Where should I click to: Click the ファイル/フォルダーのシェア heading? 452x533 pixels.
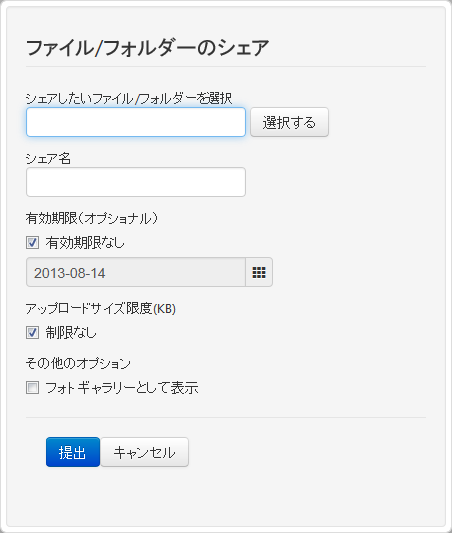pos(147,48)
